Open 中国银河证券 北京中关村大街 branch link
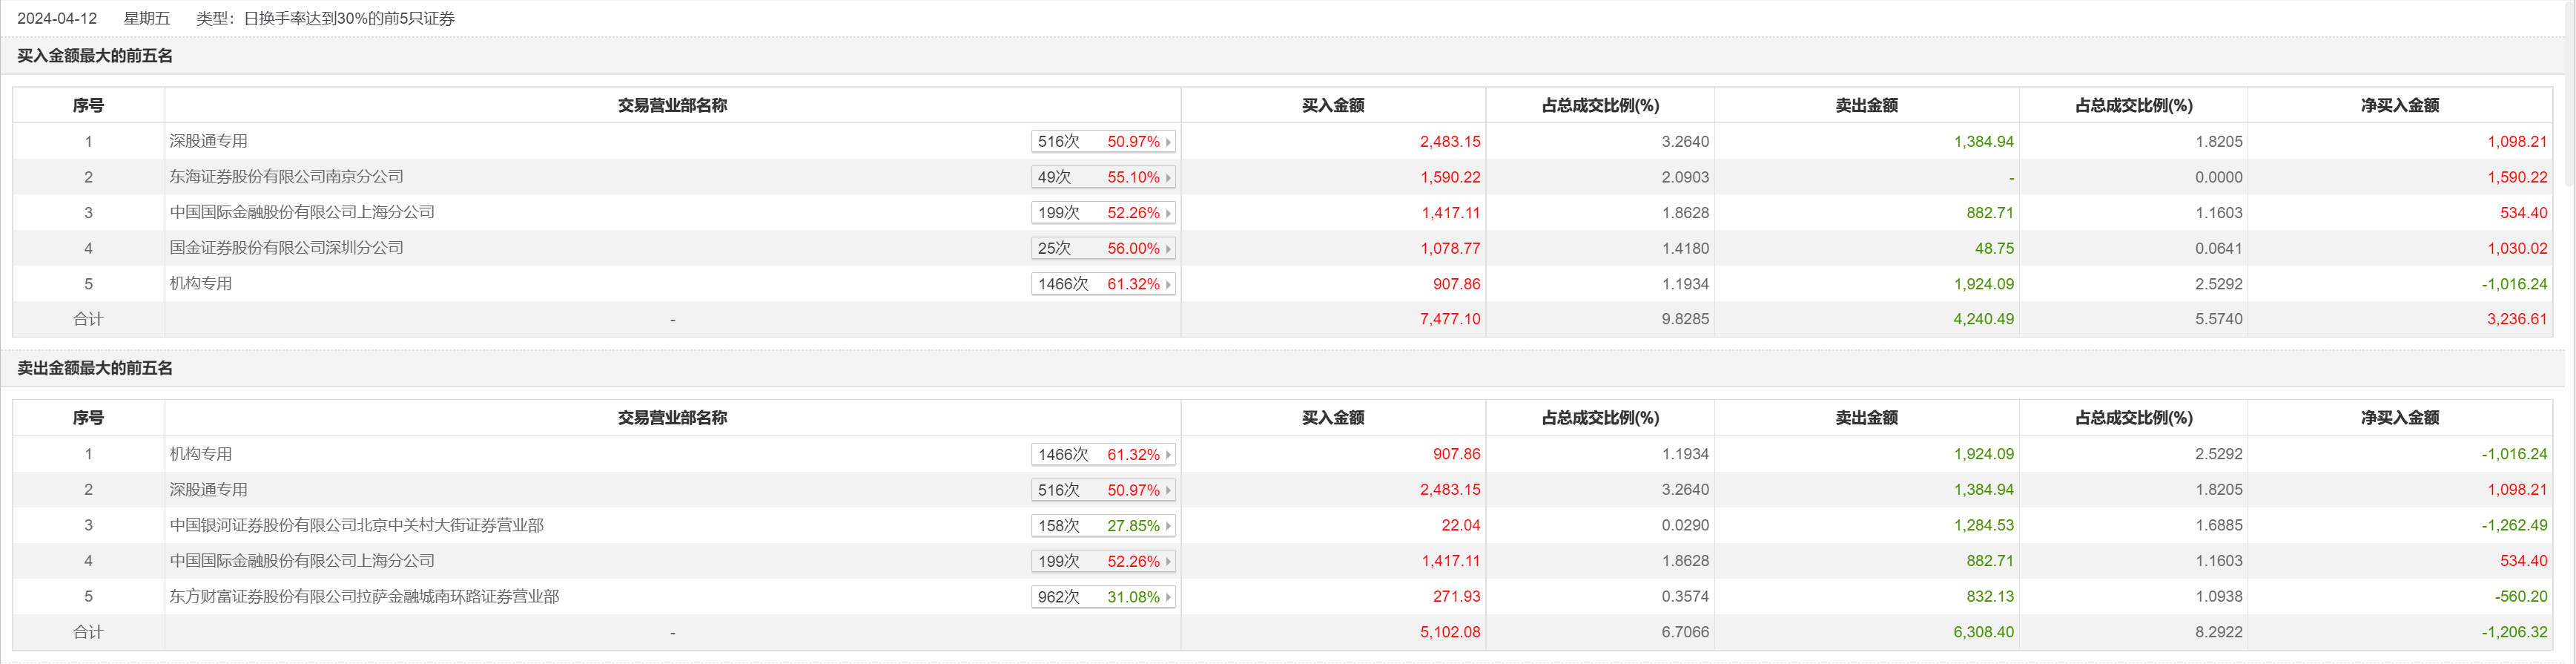Viewport: 2576px width, 664px height. coord(356,525)
